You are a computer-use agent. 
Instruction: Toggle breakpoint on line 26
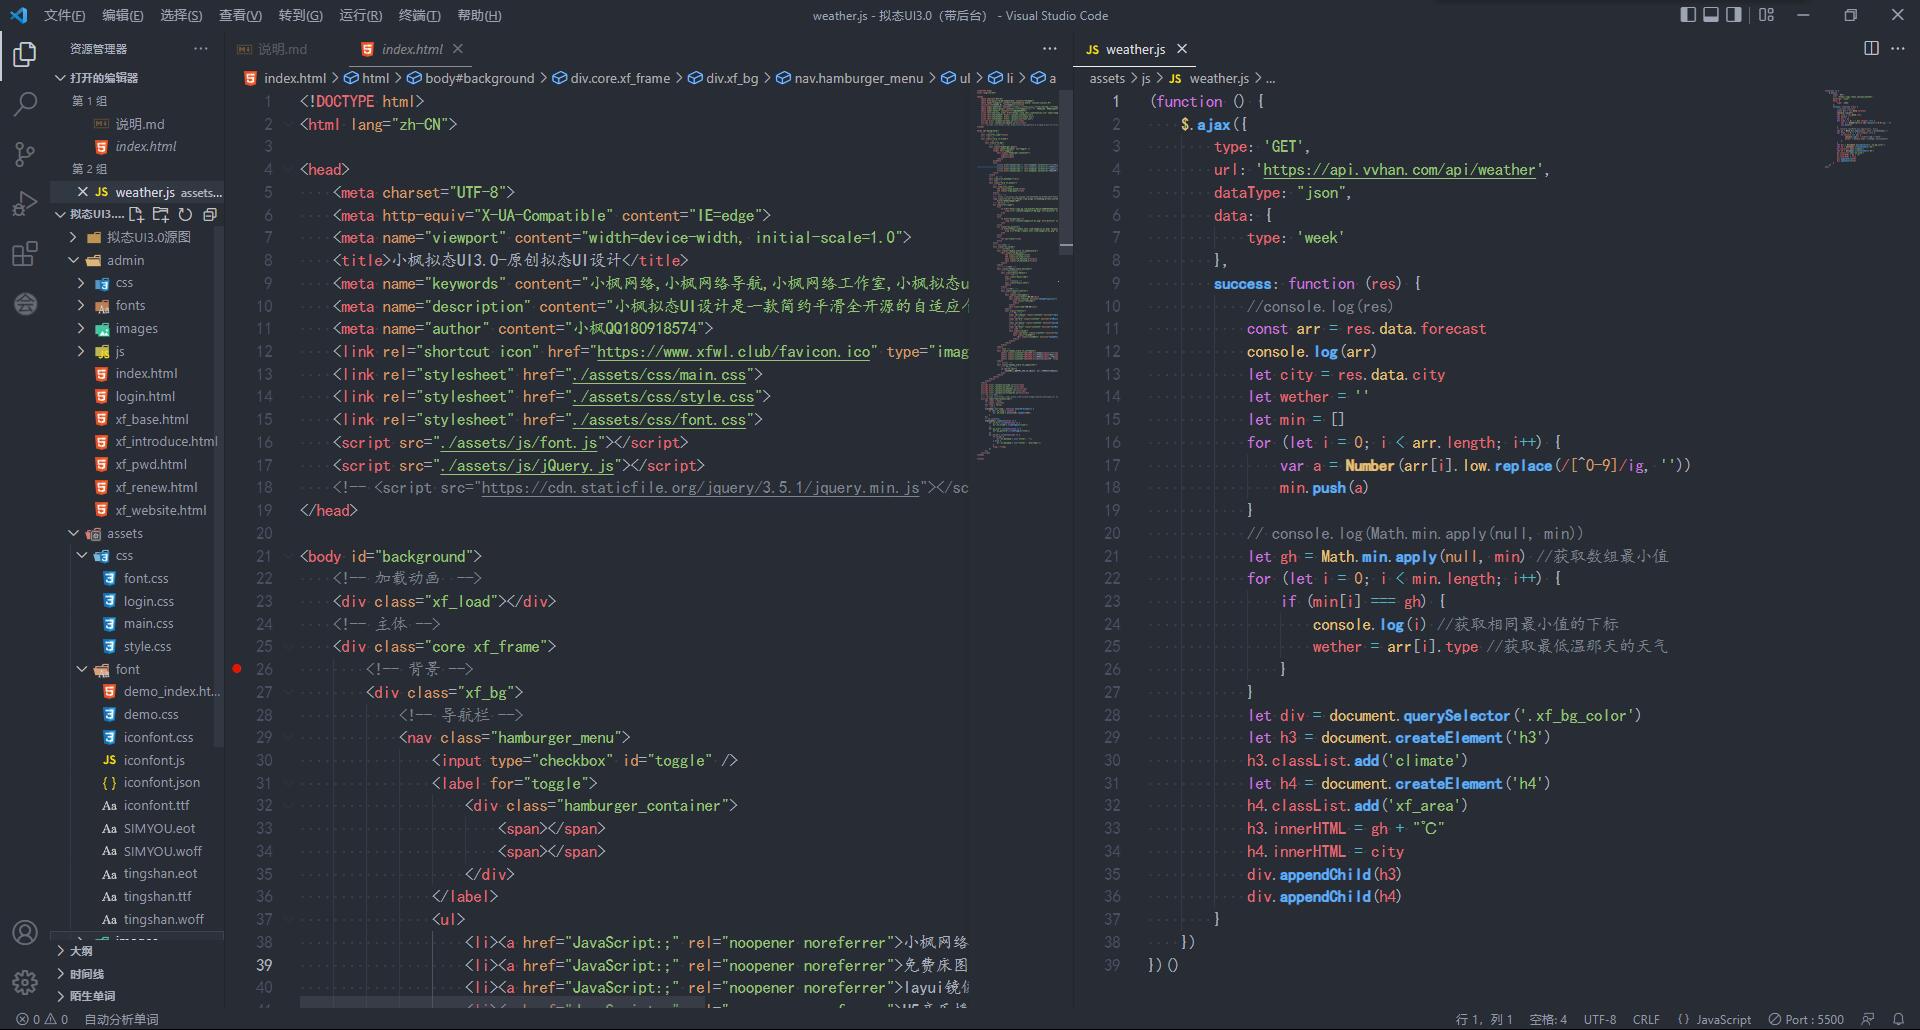[237, 669]
